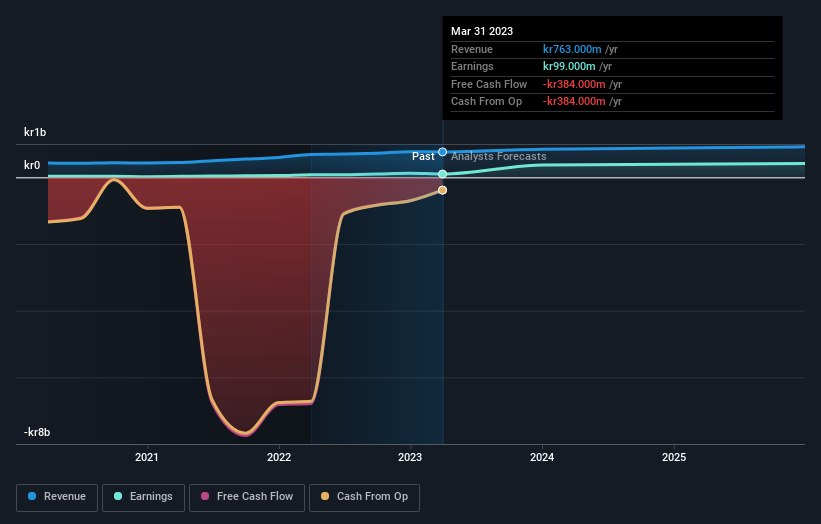Click the kr763.000m revenue value
Screen dimensions: 821x524
click(x=572, y=49)
